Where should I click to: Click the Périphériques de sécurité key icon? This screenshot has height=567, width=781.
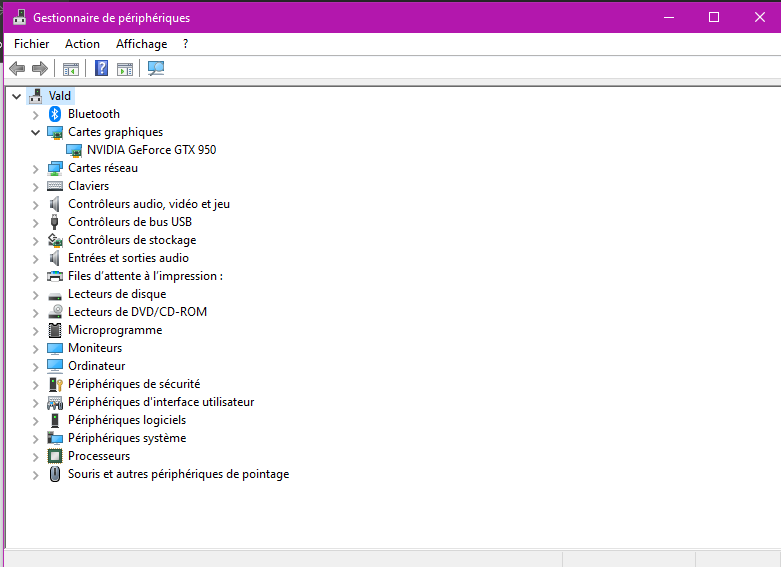click(x=55, y=384)
